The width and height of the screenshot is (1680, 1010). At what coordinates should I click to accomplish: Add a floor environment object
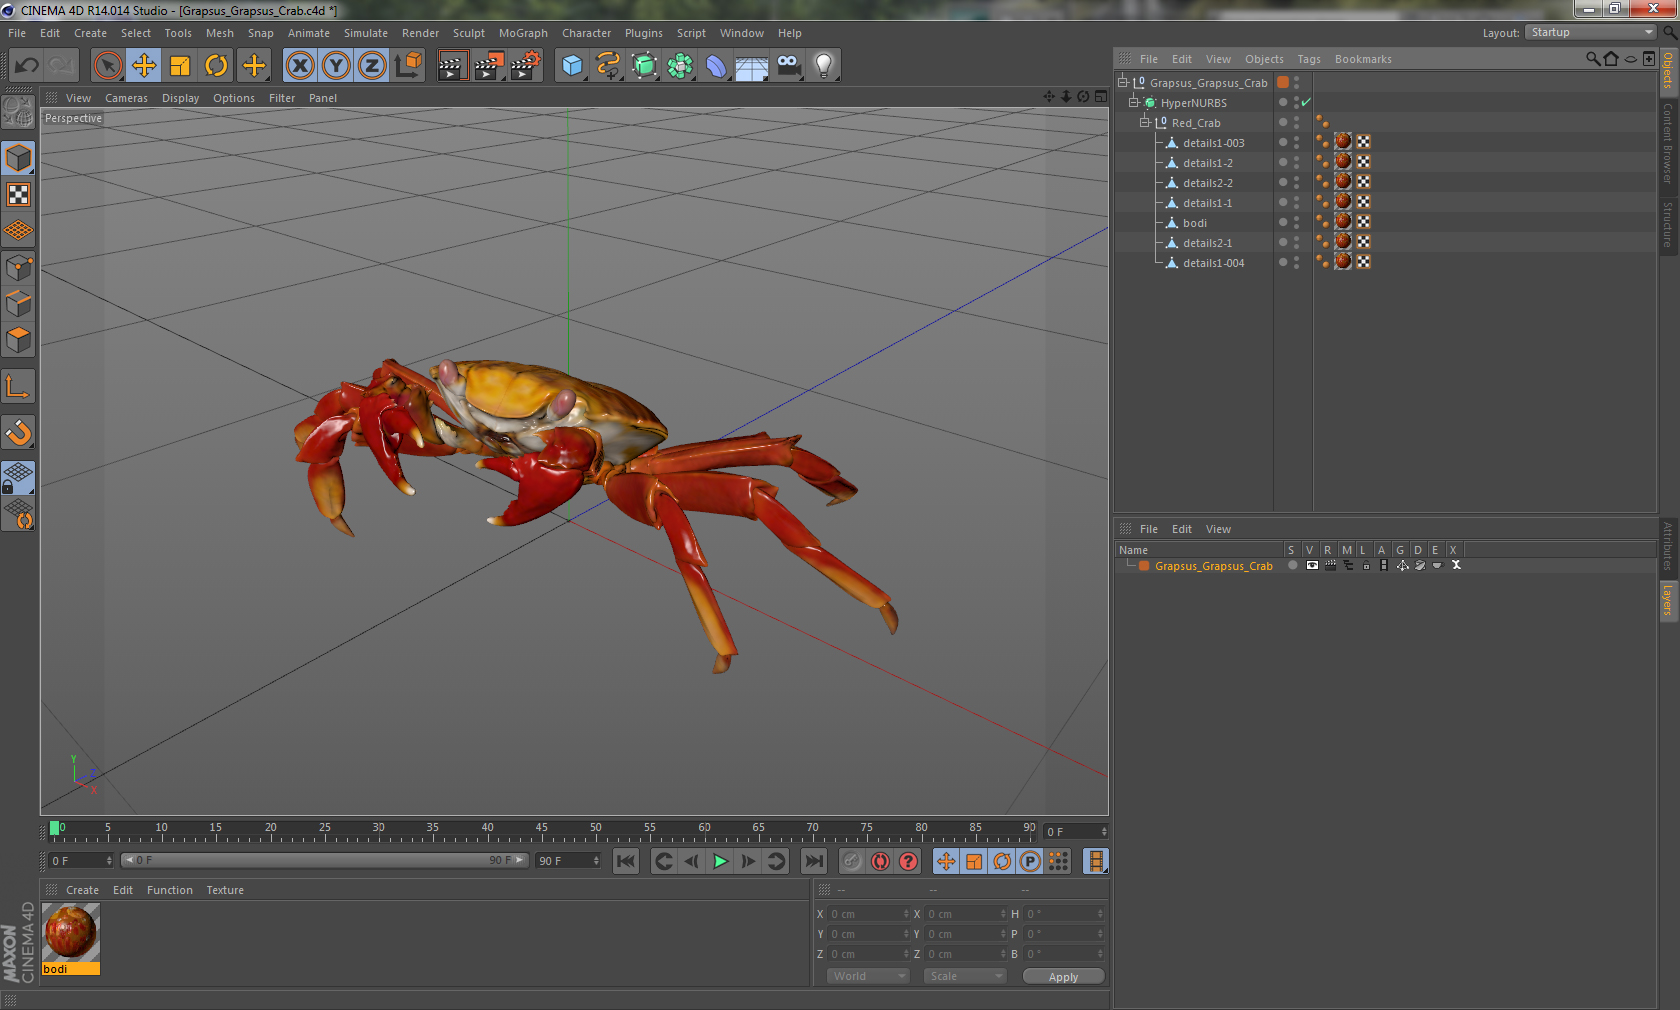click(x=752, y=66)
